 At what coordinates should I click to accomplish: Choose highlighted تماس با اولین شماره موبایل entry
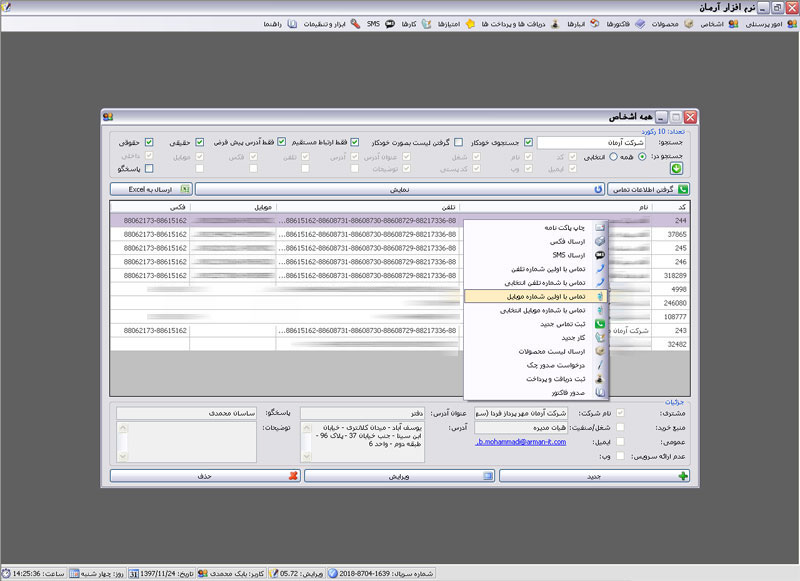click(x=535, y=296)
